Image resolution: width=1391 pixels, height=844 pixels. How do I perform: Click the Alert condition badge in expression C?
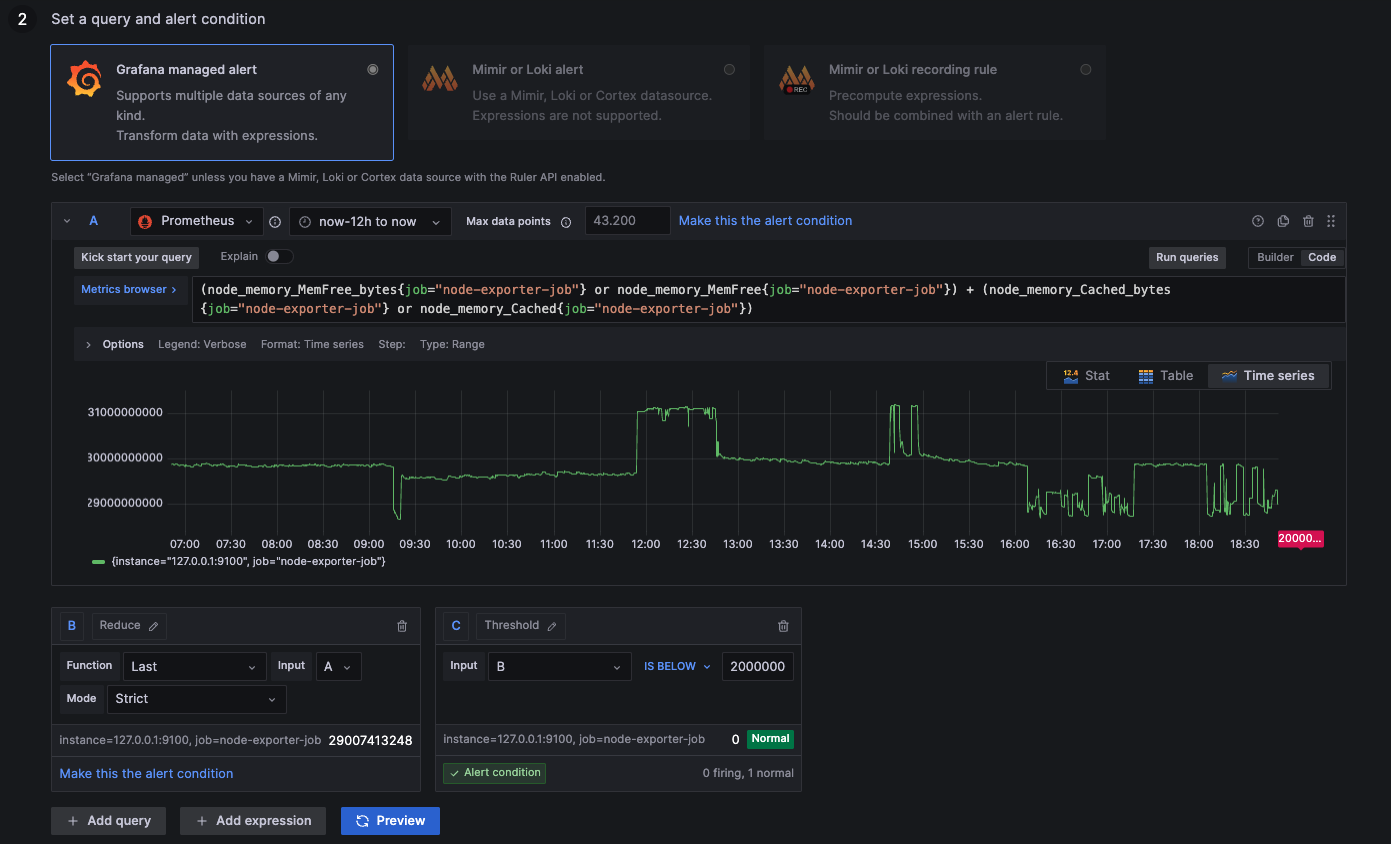(495, 773)
